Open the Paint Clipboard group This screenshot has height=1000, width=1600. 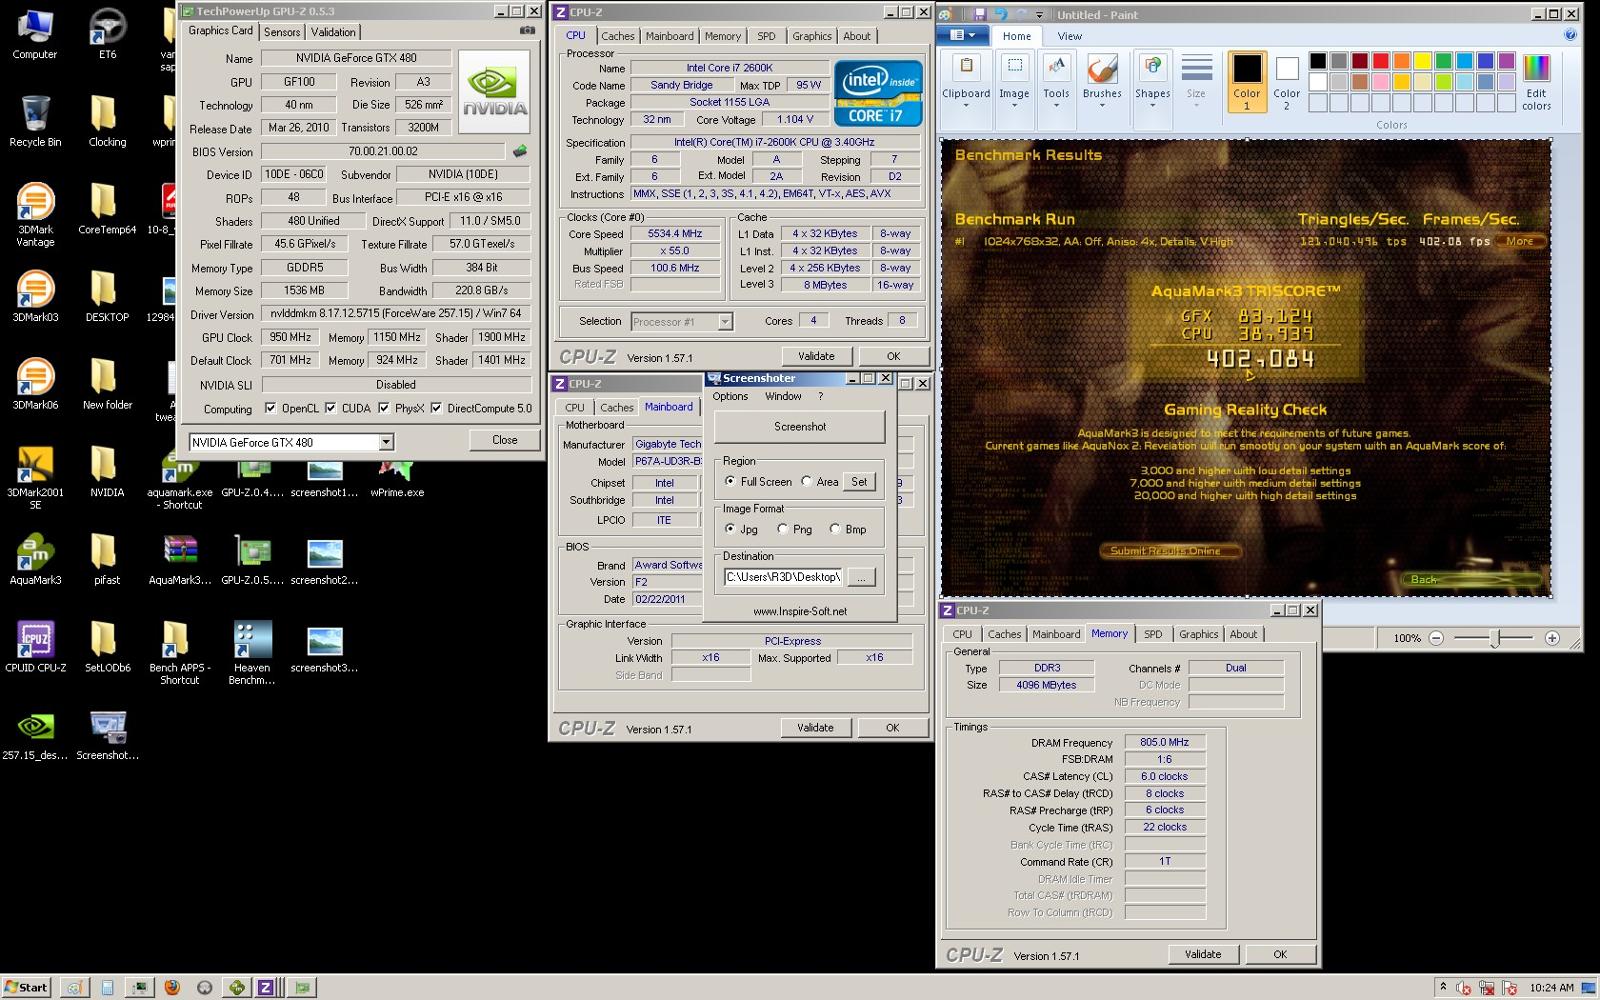pyautogui.click(x=966, y=82)
